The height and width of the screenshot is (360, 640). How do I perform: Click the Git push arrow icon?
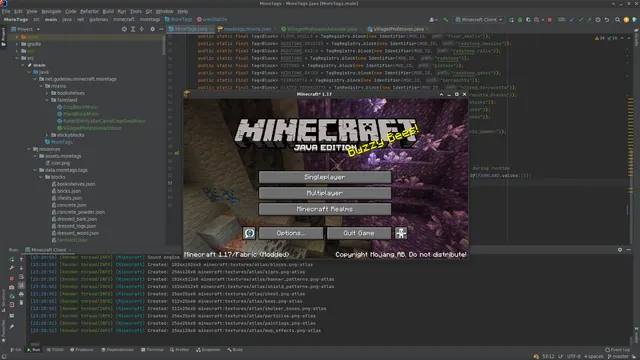tap(589, 20)
